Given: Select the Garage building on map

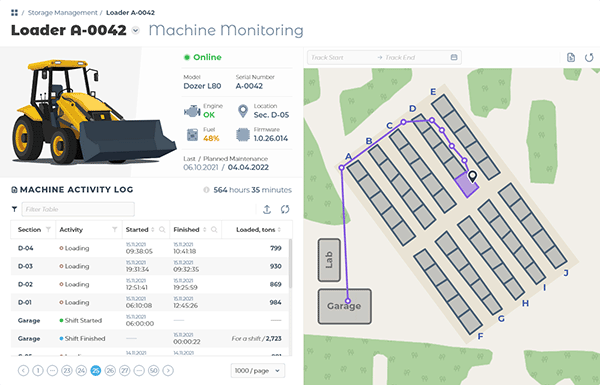Looking at the screenshot, I should point(344,306).
